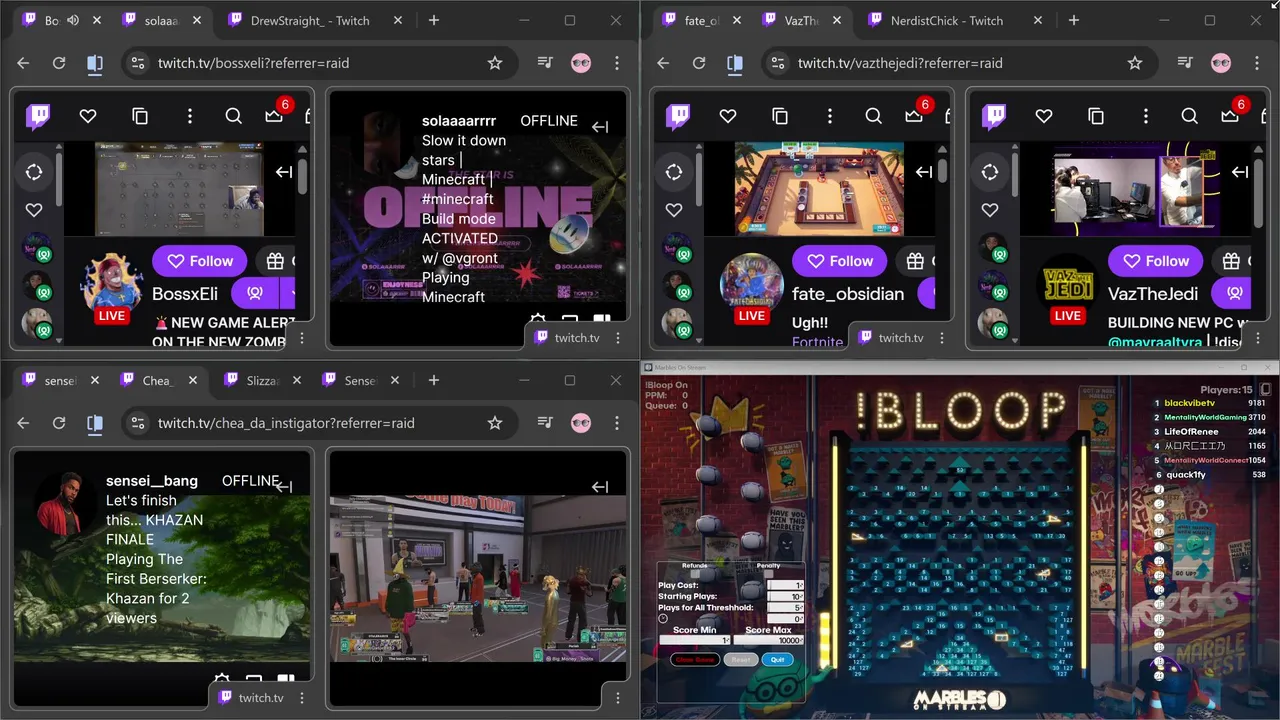Screen dimensions: 1280x720
Task: Bookmark the vazthejedi page with star icon
Action: point(1135,63)
